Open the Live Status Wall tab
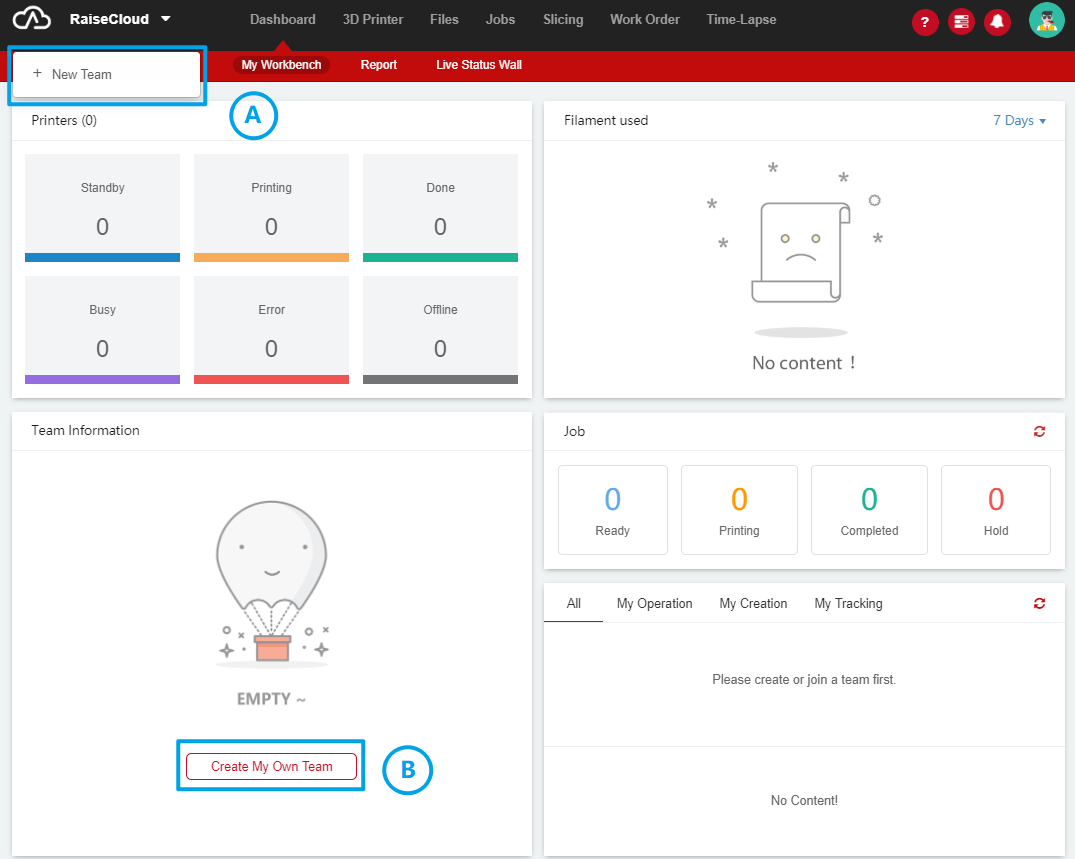The height and width of the screenshot is (859, 1075). click(x=479, y=65)
